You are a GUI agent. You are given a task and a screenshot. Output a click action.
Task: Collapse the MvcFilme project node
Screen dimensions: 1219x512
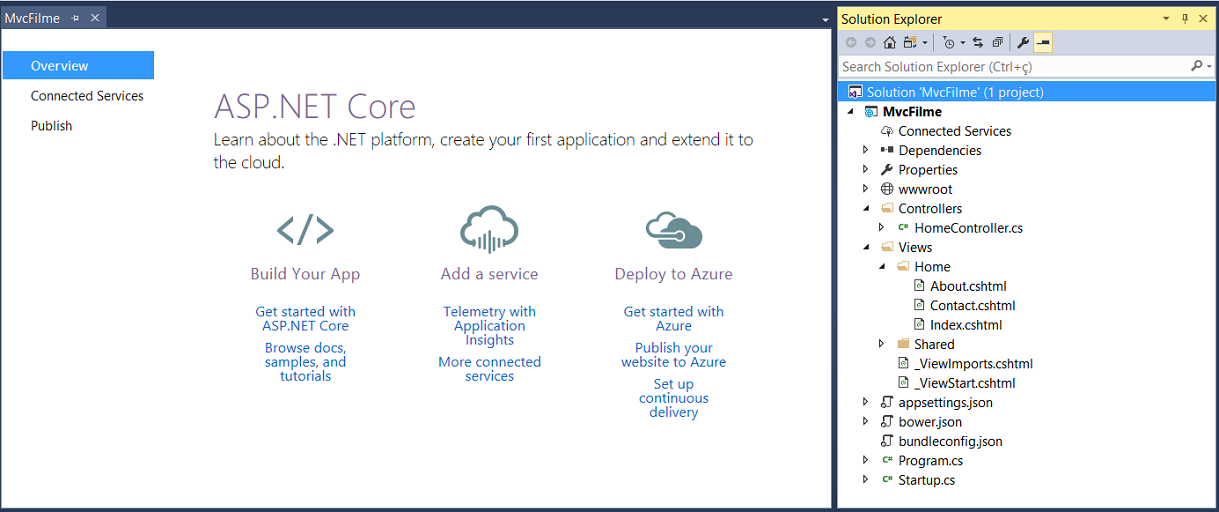(850, 112)
